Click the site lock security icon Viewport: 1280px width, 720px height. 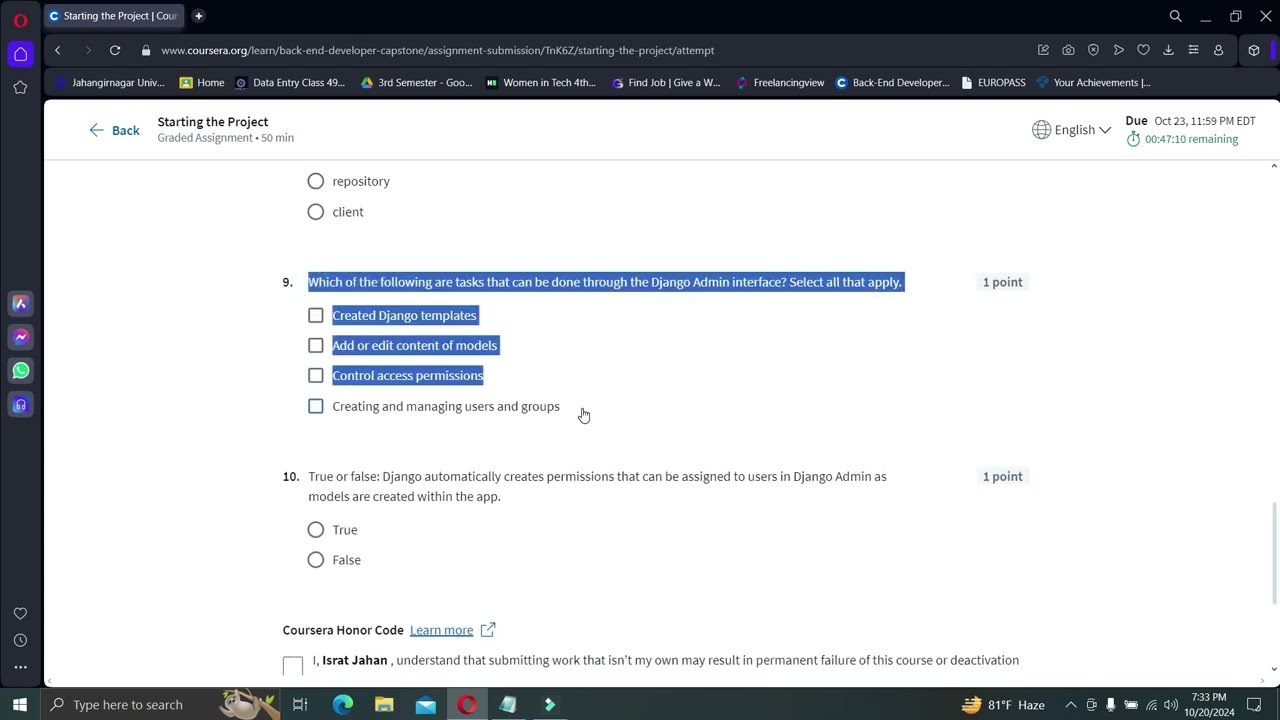(x=146, y=50)
